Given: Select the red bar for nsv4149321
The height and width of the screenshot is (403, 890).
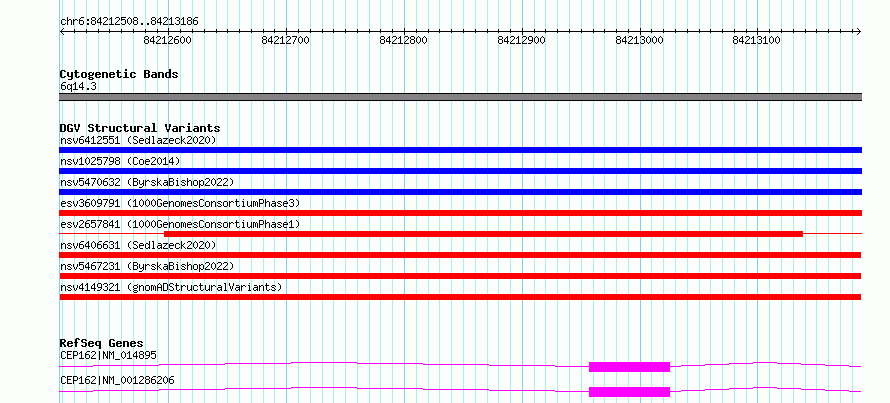Looking at the screenshot, I should coord(460,297).
